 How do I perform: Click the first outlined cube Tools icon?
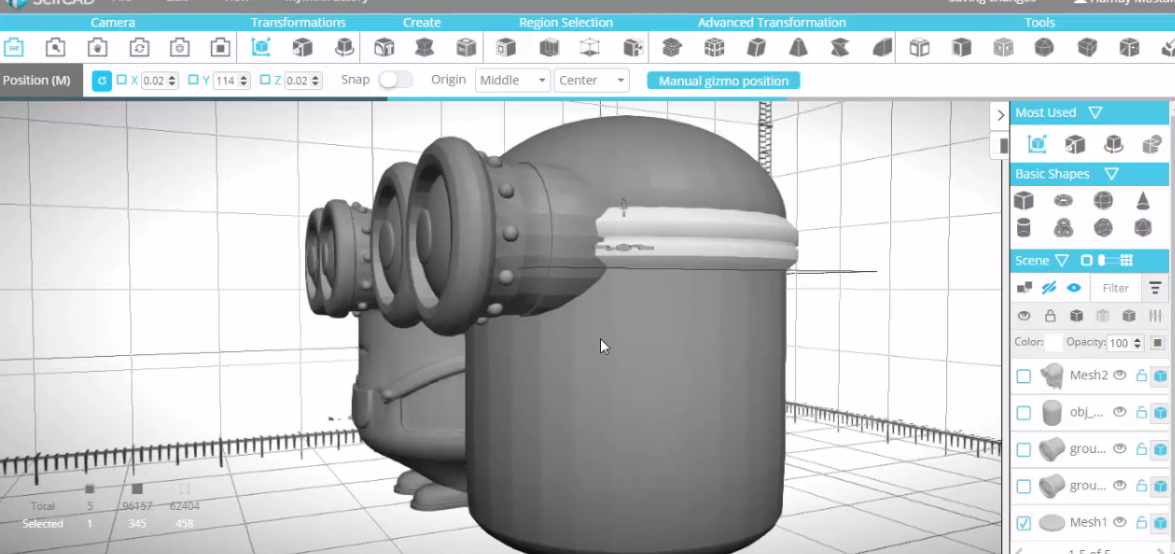919,48
